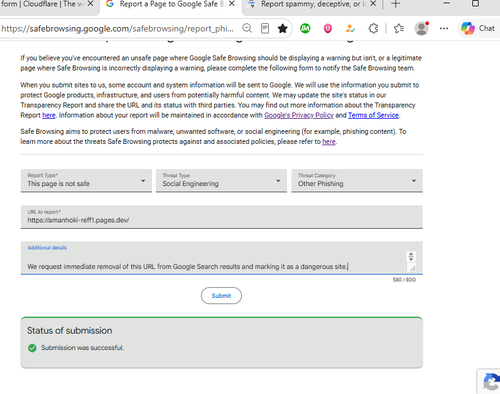
Task: Open the reCAPTCHA badge
Action: (x=489, y=381)
